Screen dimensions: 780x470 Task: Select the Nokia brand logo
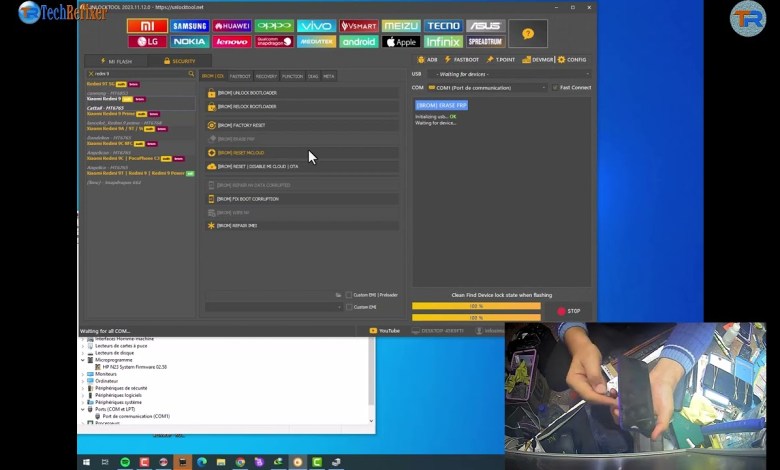[190, 42]
